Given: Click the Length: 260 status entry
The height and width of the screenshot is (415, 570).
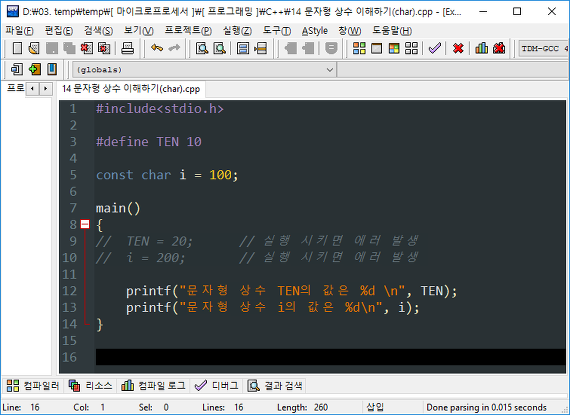Looking at the screenshot, I should pyautogui.click(x=302, y=407).
